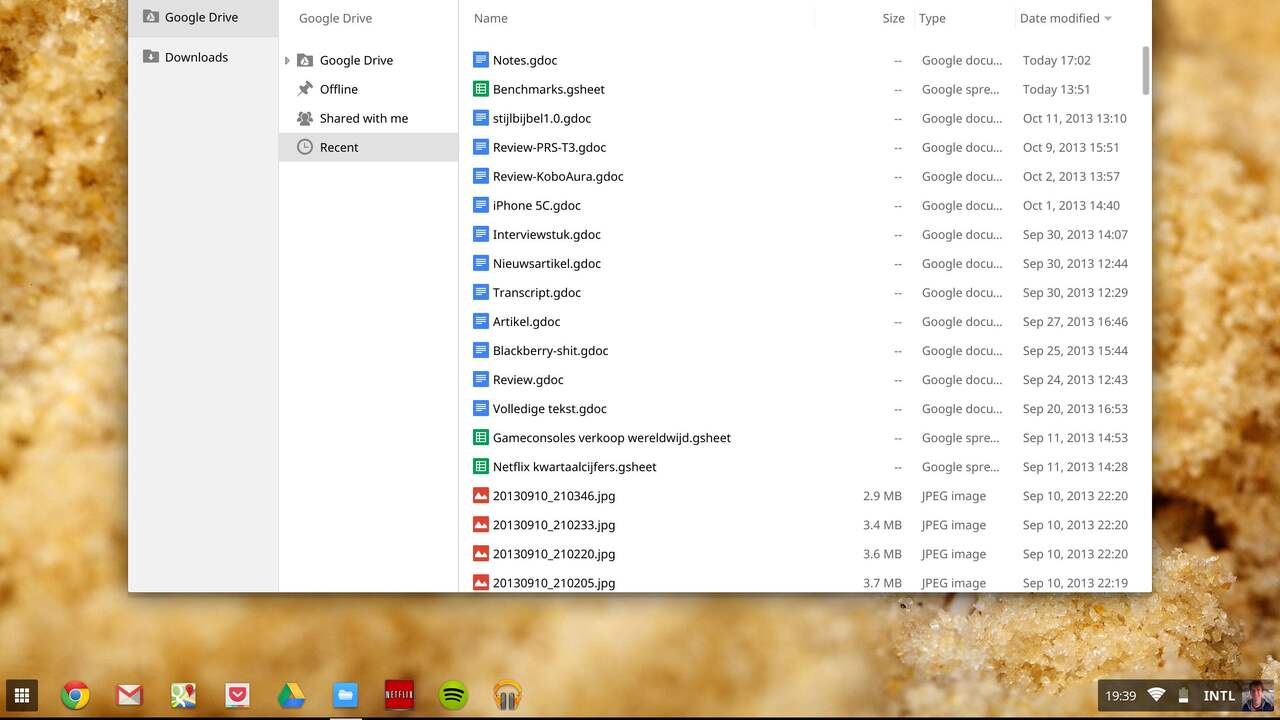The width and height of the screenshot is (1280, 720).
Task: Click the Google Drive breadcrumb label
Action: pyautogui.click(x=335, y=18)
